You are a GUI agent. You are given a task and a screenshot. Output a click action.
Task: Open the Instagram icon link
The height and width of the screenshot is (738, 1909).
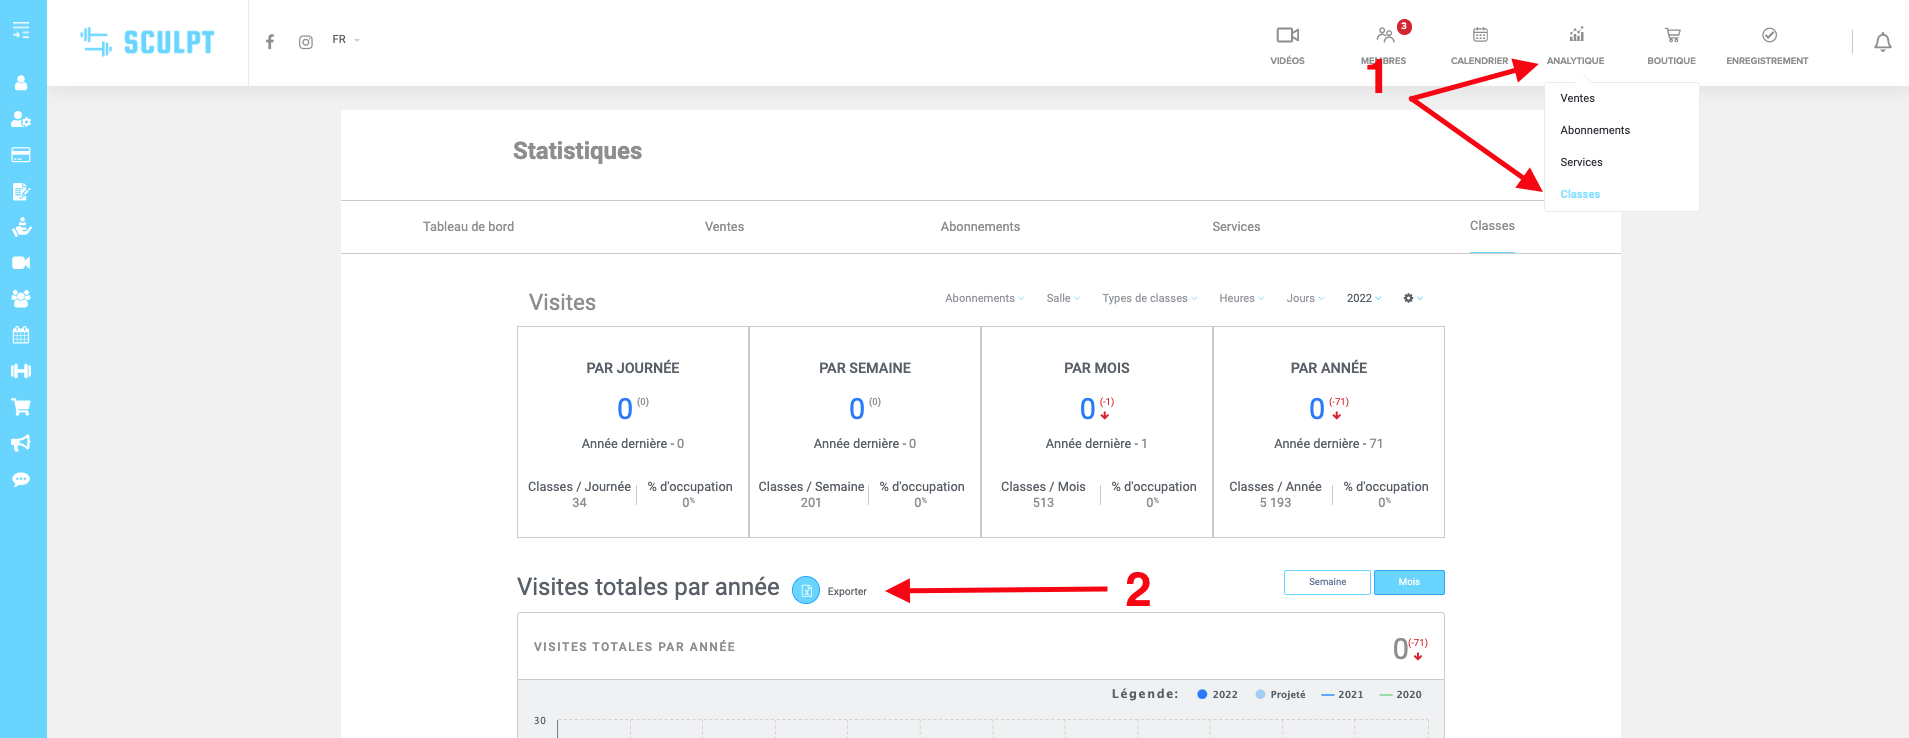tap(306, 42)
